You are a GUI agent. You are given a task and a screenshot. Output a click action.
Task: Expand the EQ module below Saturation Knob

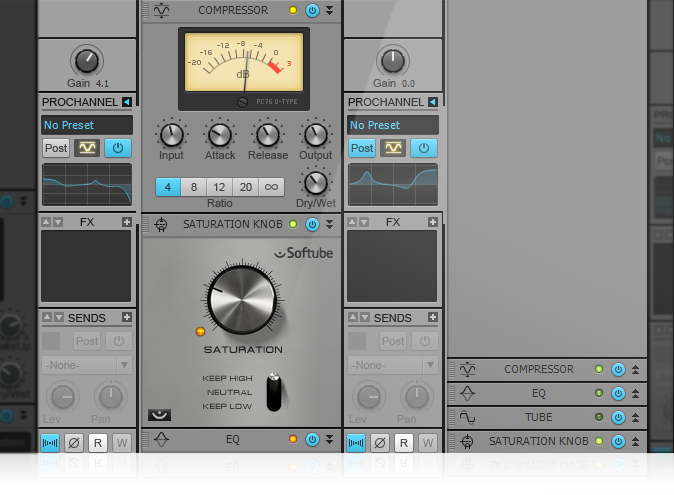(x=329, y=439)
